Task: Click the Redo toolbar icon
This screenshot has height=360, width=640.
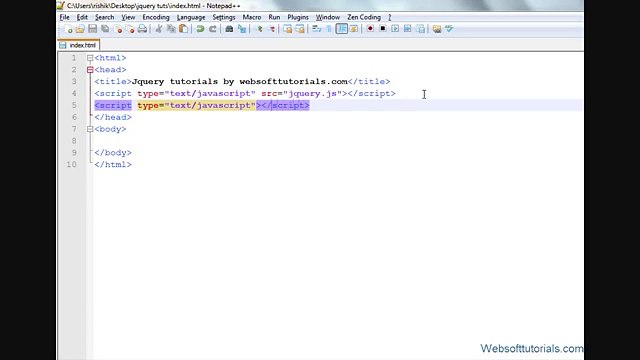Action: [213, 29]
